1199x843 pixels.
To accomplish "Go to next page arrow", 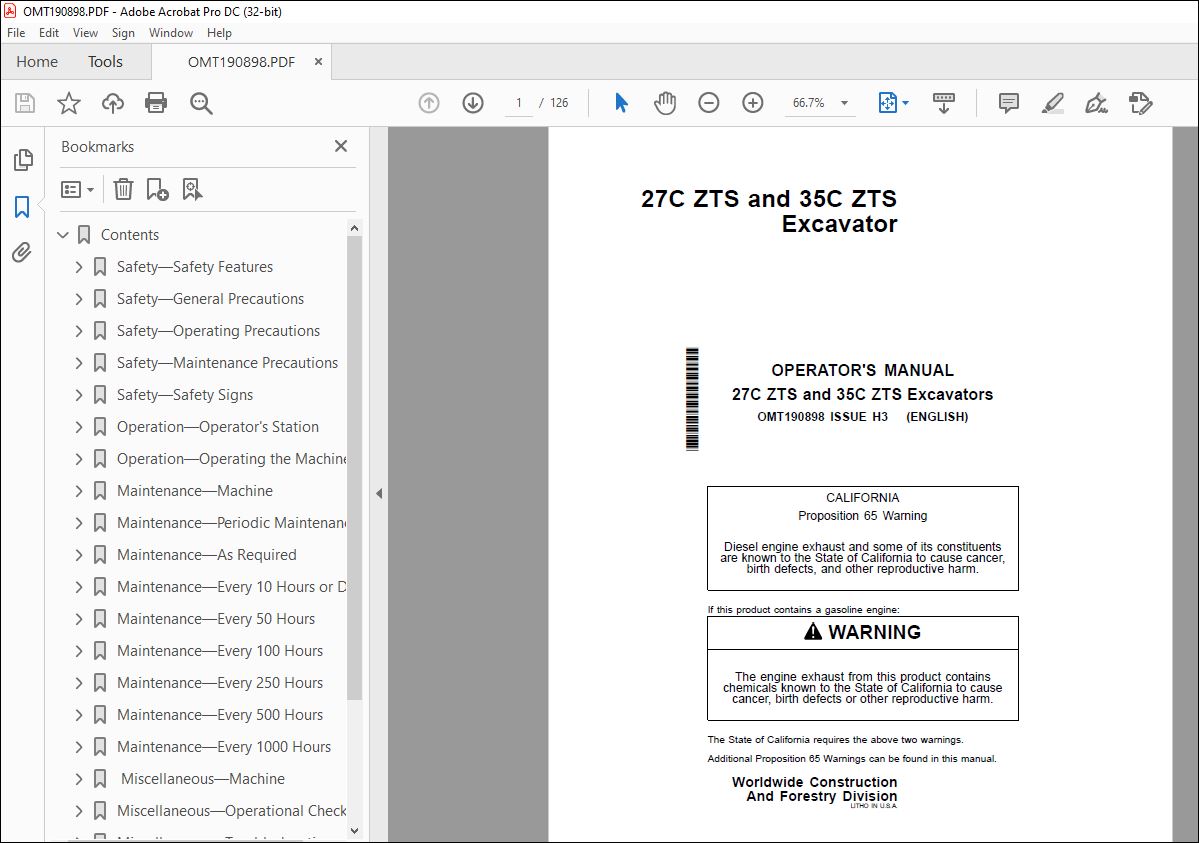I will tap(473, 103).
